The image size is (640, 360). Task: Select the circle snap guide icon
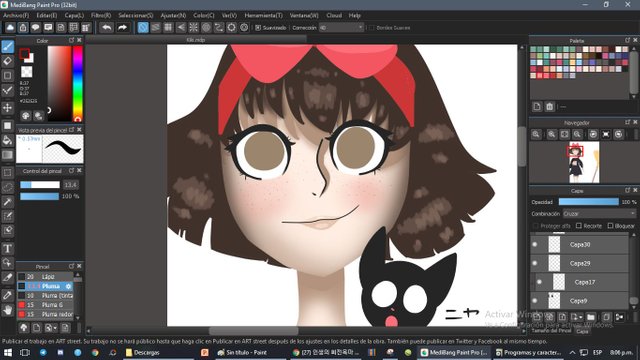tap(206, 27)
